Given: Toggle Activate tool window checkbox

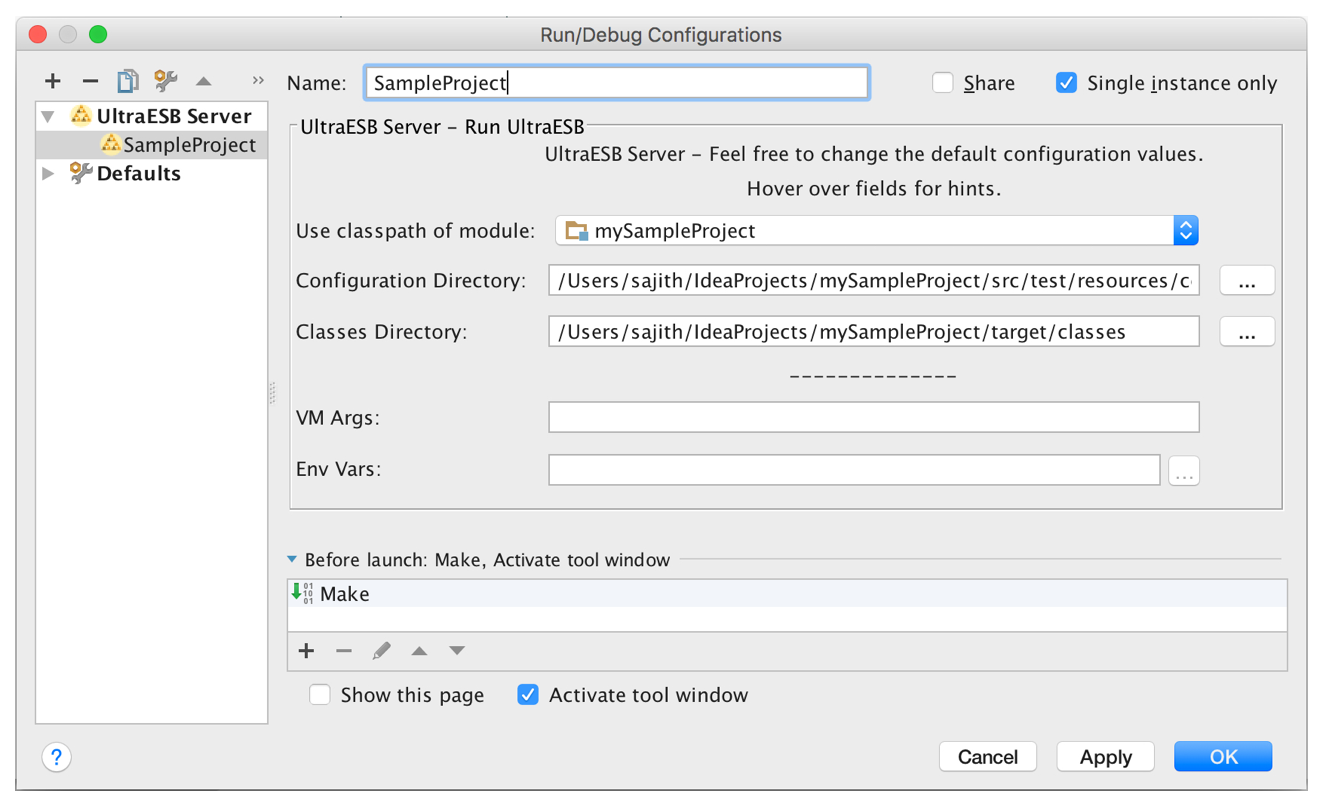Looking at the screenshot, I should (x=528, y=695).
